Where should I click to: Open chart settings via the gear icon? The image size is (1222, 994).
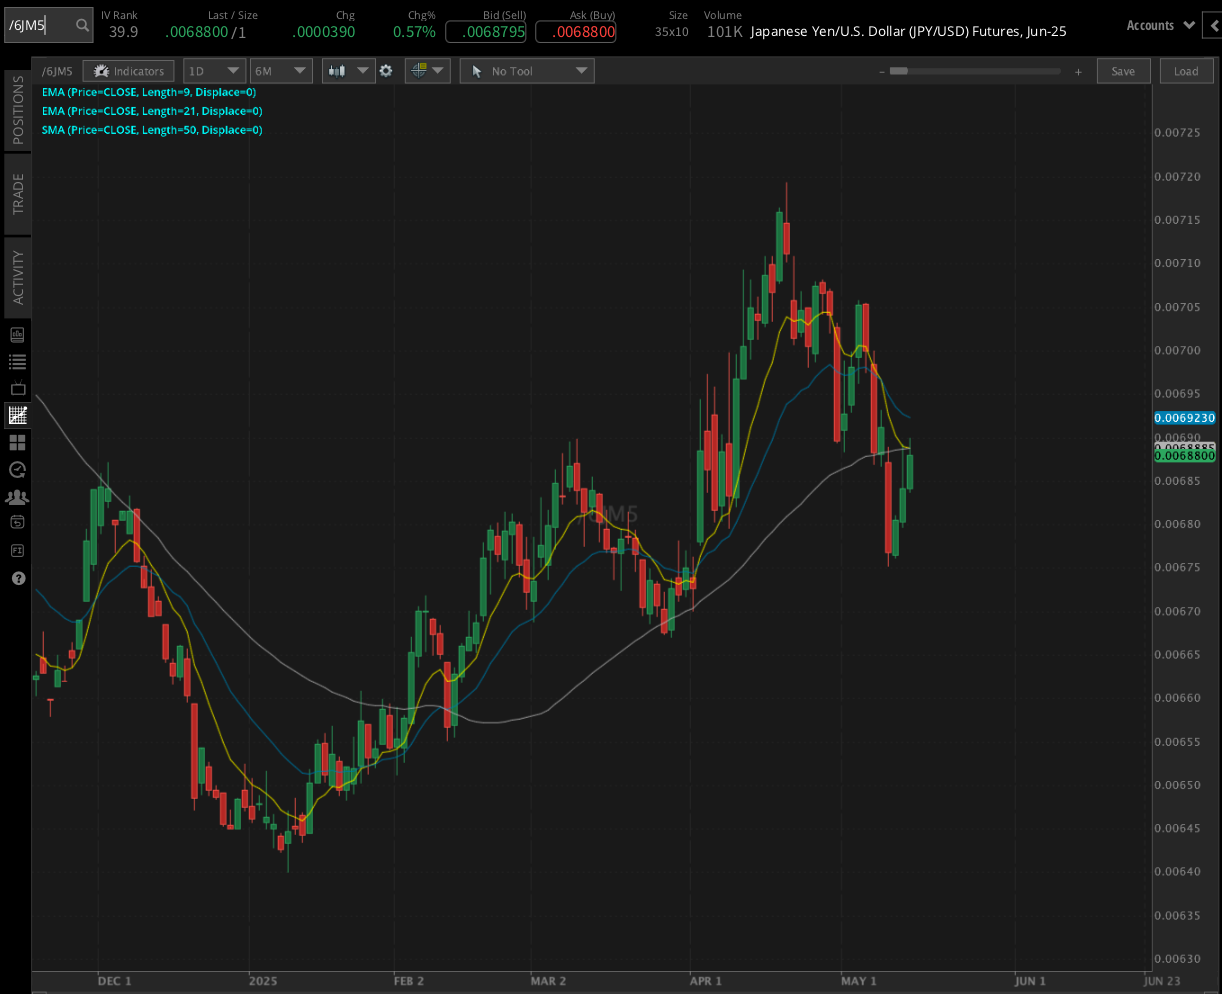387,70
